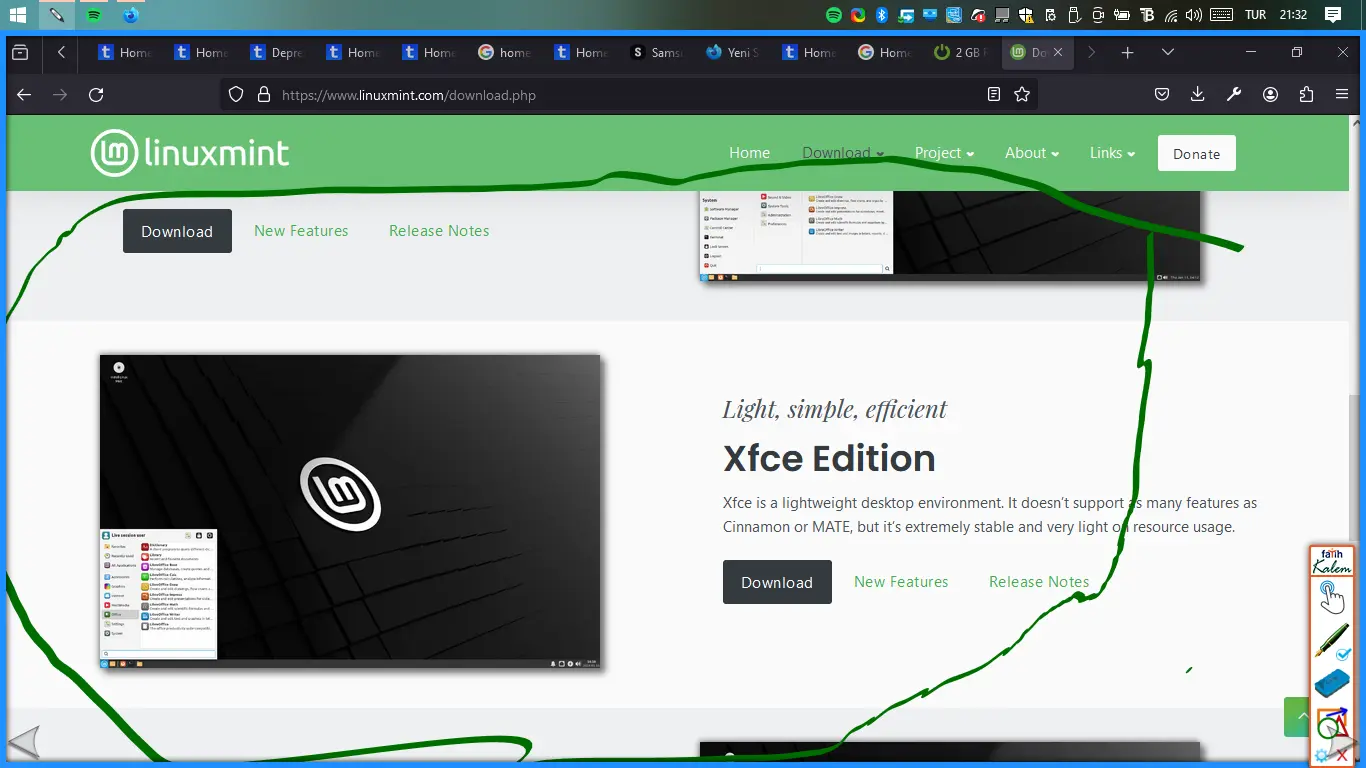Open the New Features link above the Xfce section
Image resolution: width=1366 pixels, height=768 pixels.
click(301, 231)
